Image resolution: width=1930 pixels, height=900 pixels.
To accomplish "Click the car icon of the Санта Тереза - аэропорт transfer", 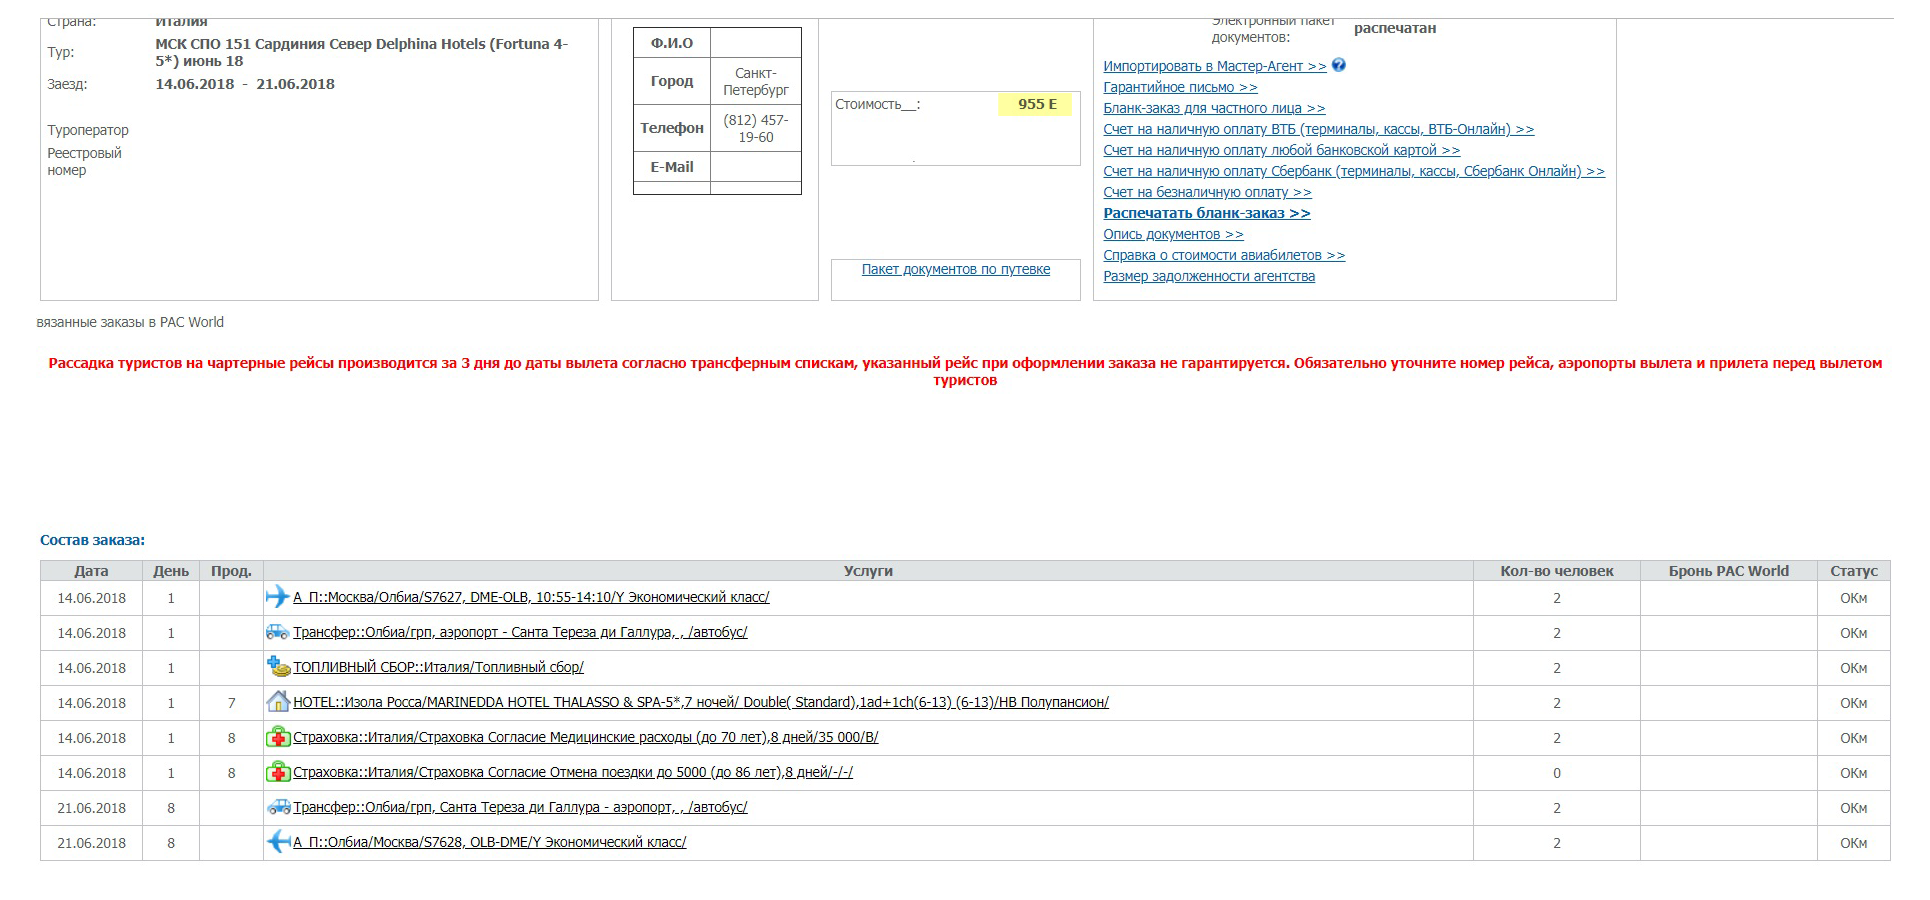I will 277,807.
